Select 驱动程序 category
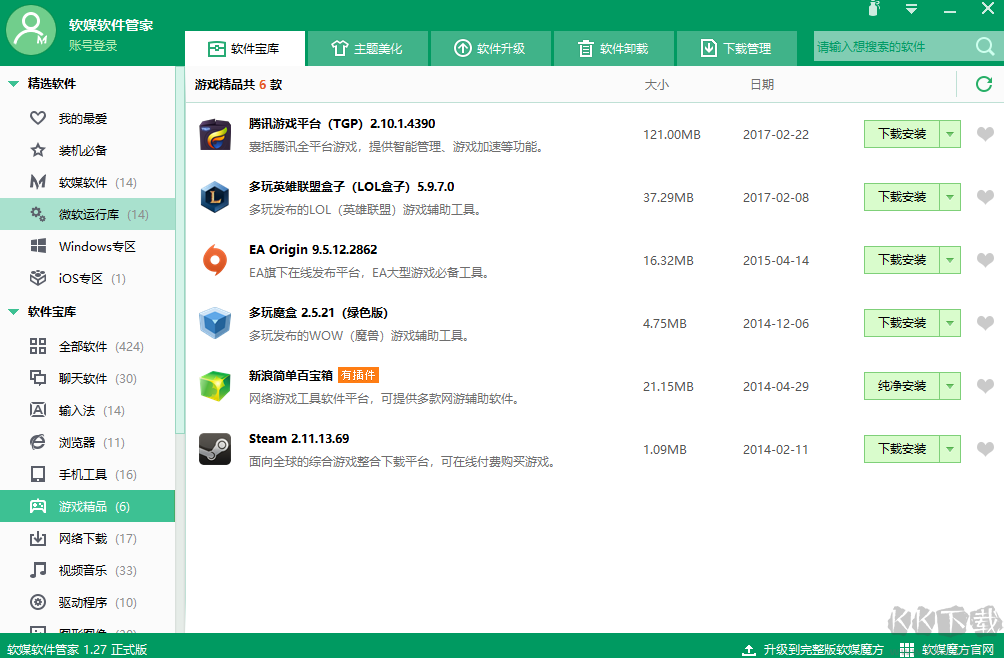The height and width of the screenshot is (658, 1004). click(87, 602)
